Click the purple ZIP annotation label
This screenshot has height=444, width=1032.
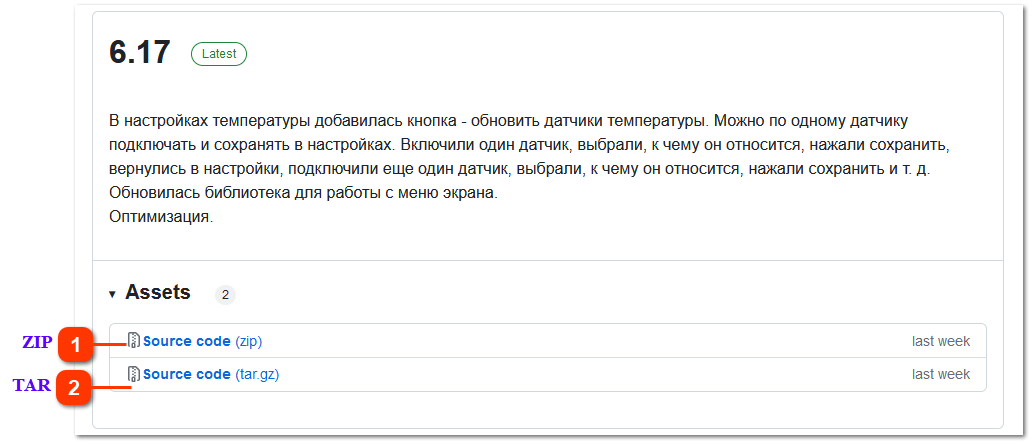point(38,343)
